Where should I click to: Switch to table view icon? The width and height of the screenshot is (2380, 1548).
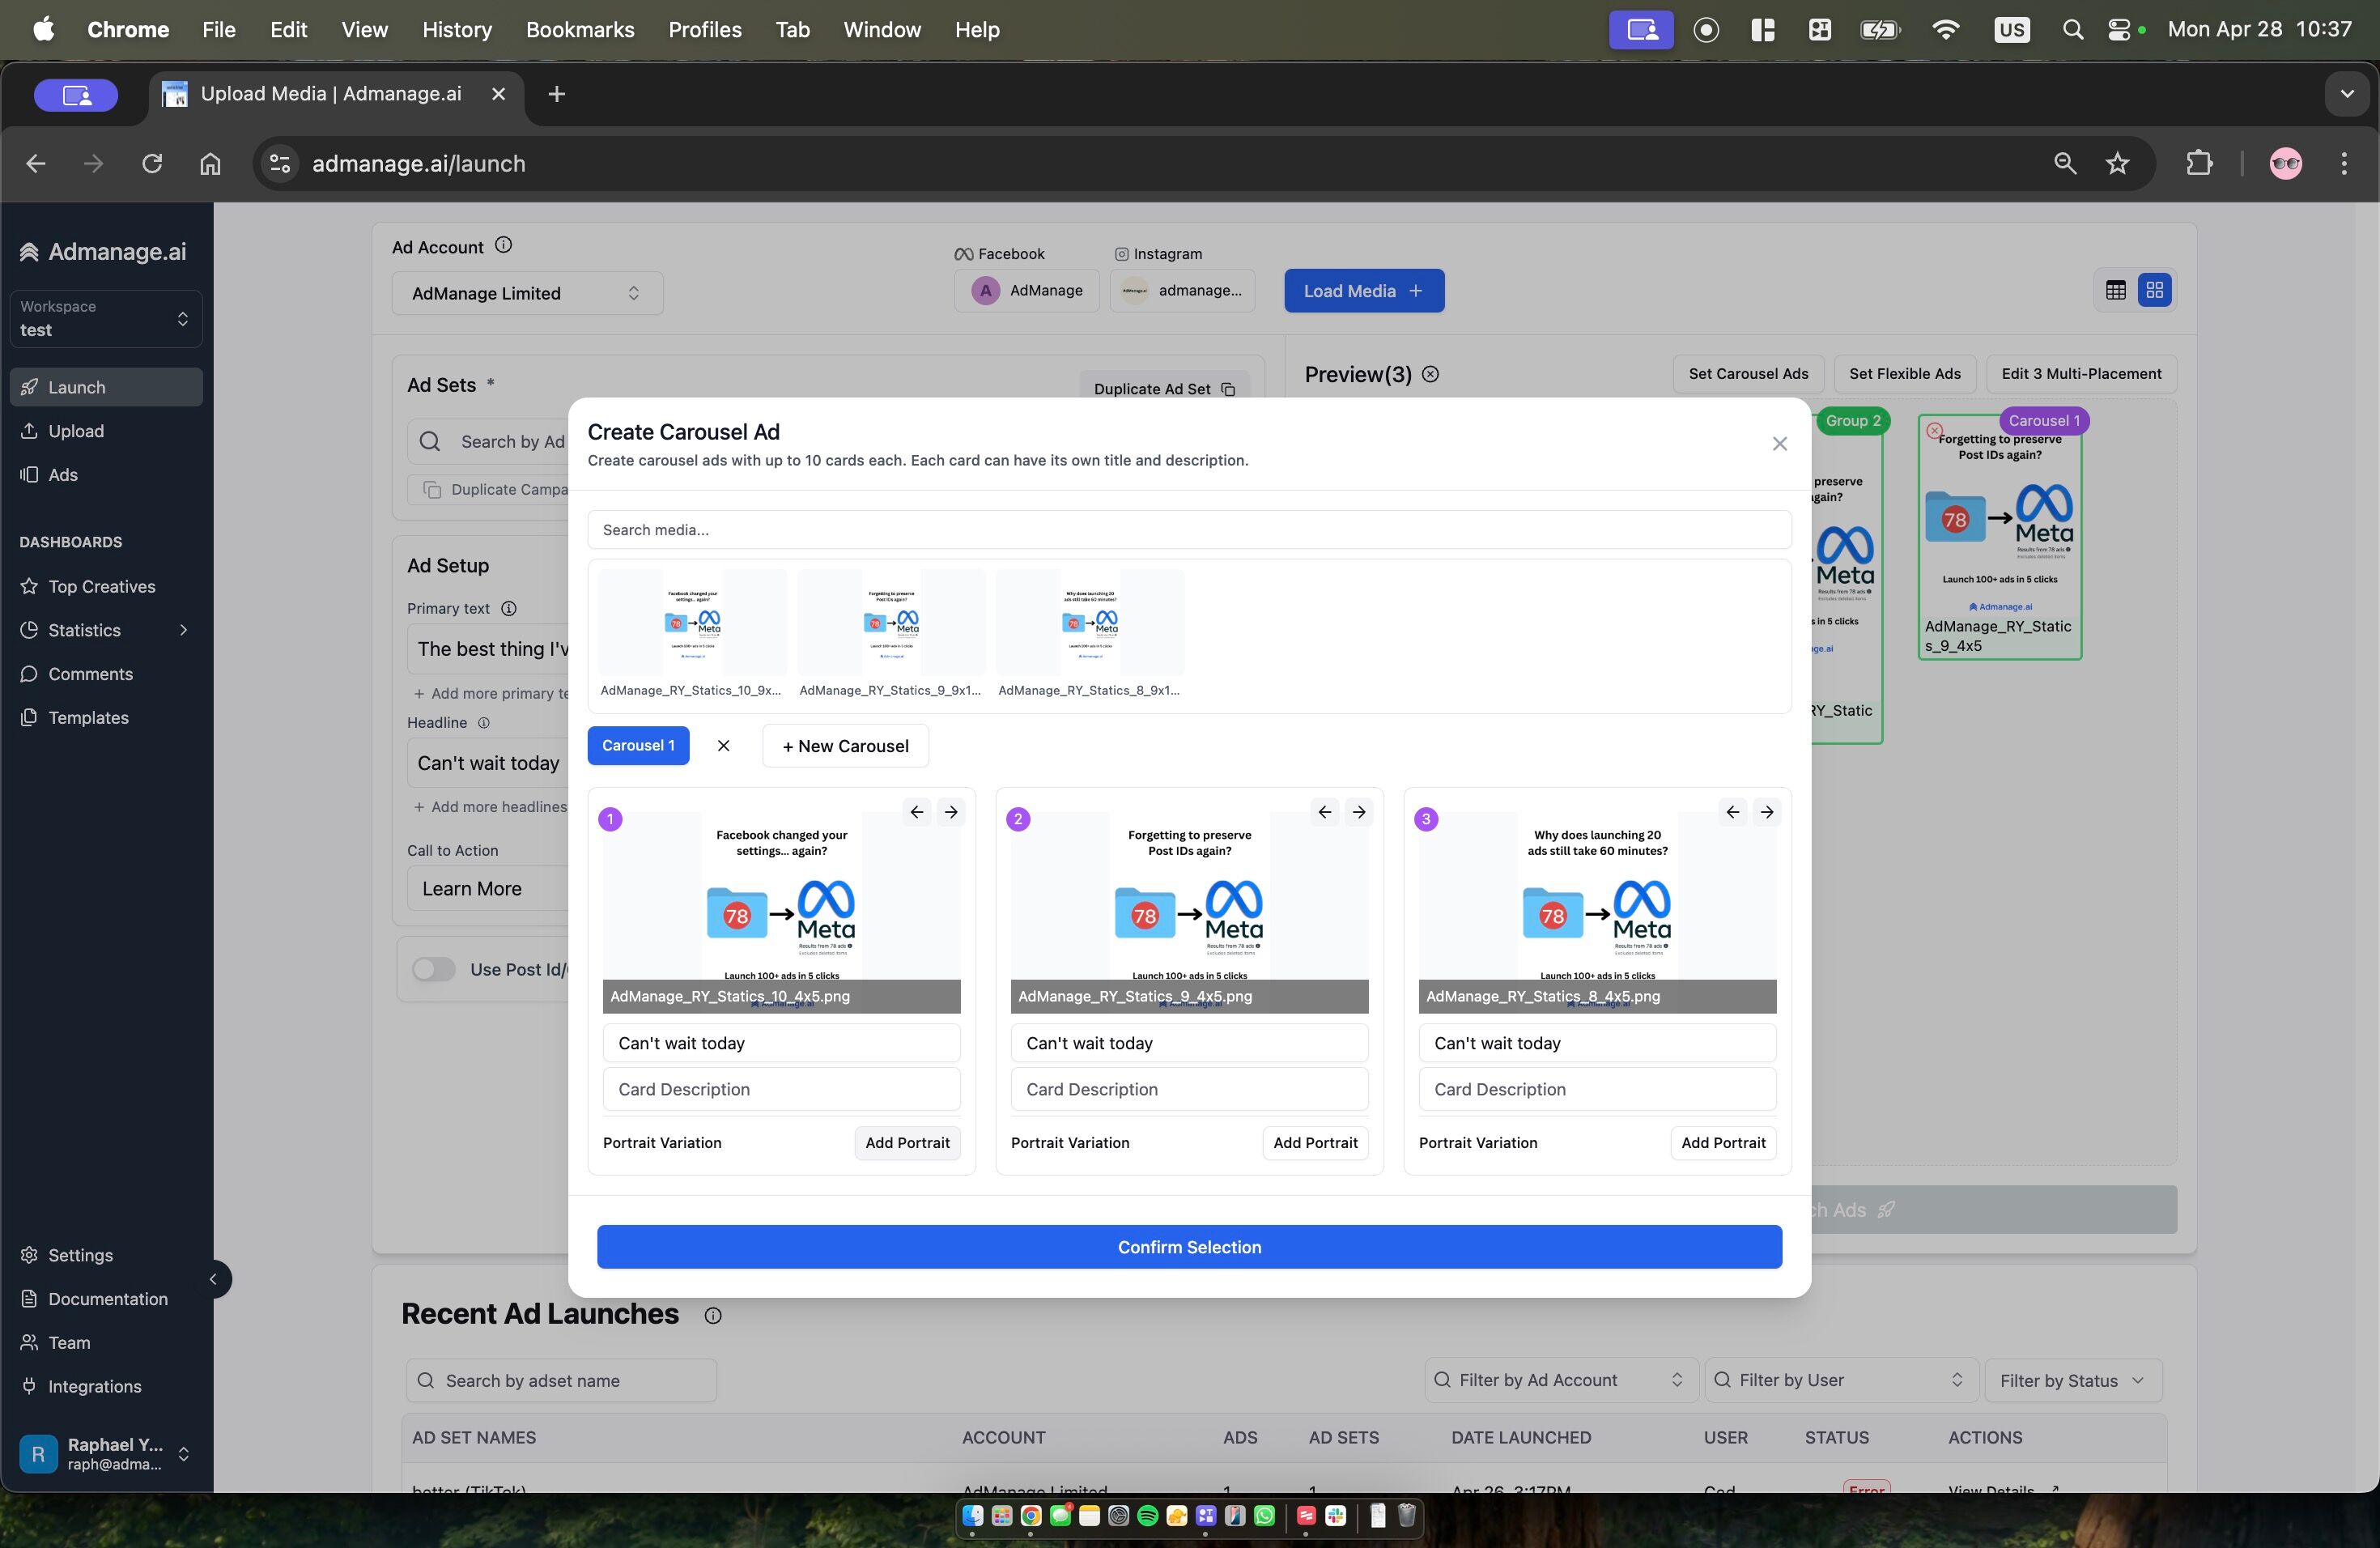tap(2115, 291)
